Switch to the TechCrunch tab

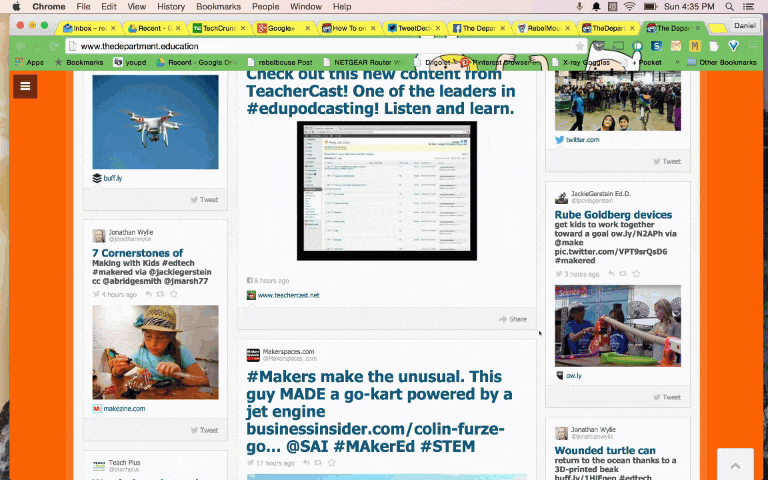[218, 28]
